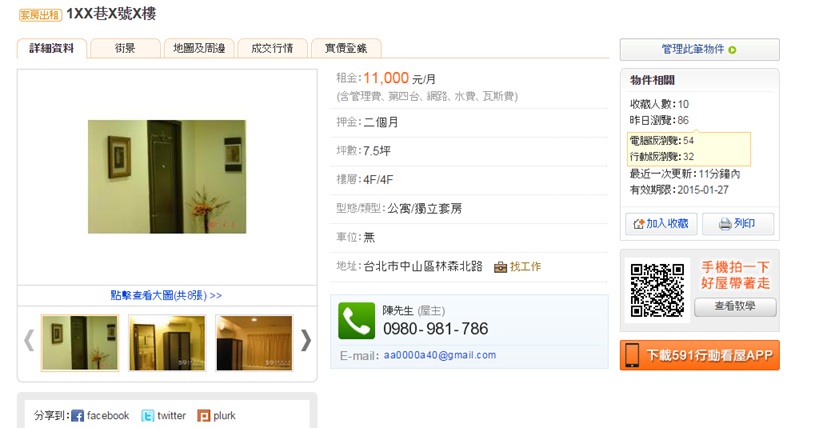The height and width of the screenshot is (428, 820).
Task: Select the 成交行情 tab
Action: (272, 48)
